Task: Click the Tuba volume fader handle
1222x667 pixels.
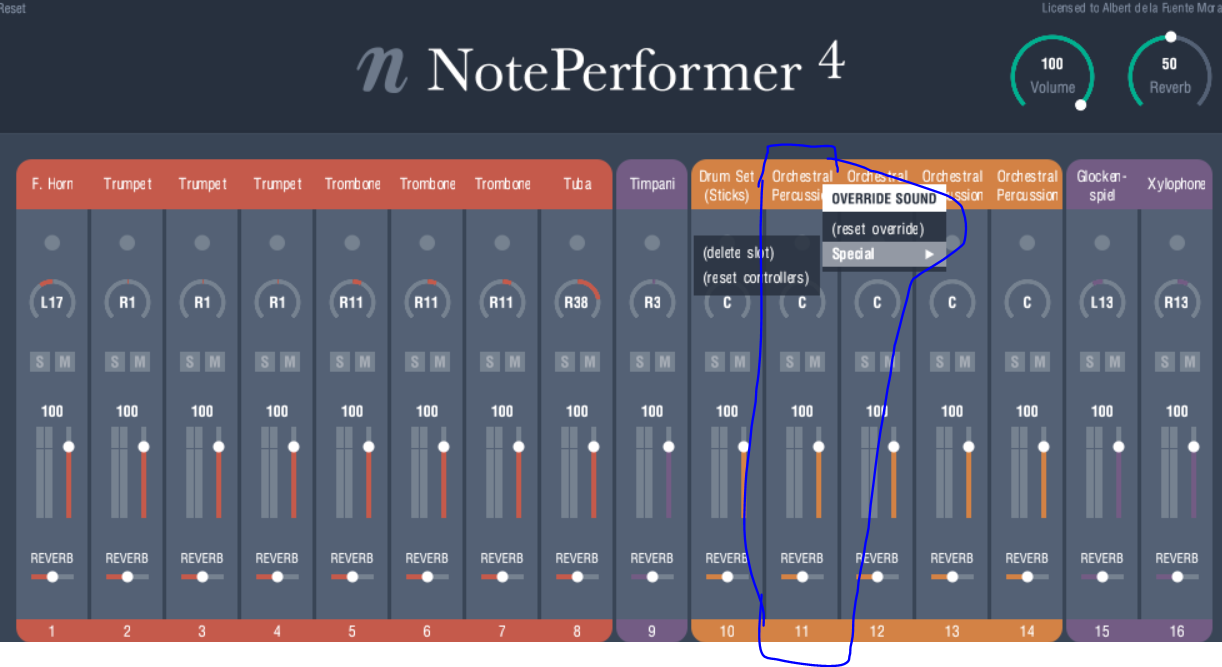Action: [x=593, y=447]
